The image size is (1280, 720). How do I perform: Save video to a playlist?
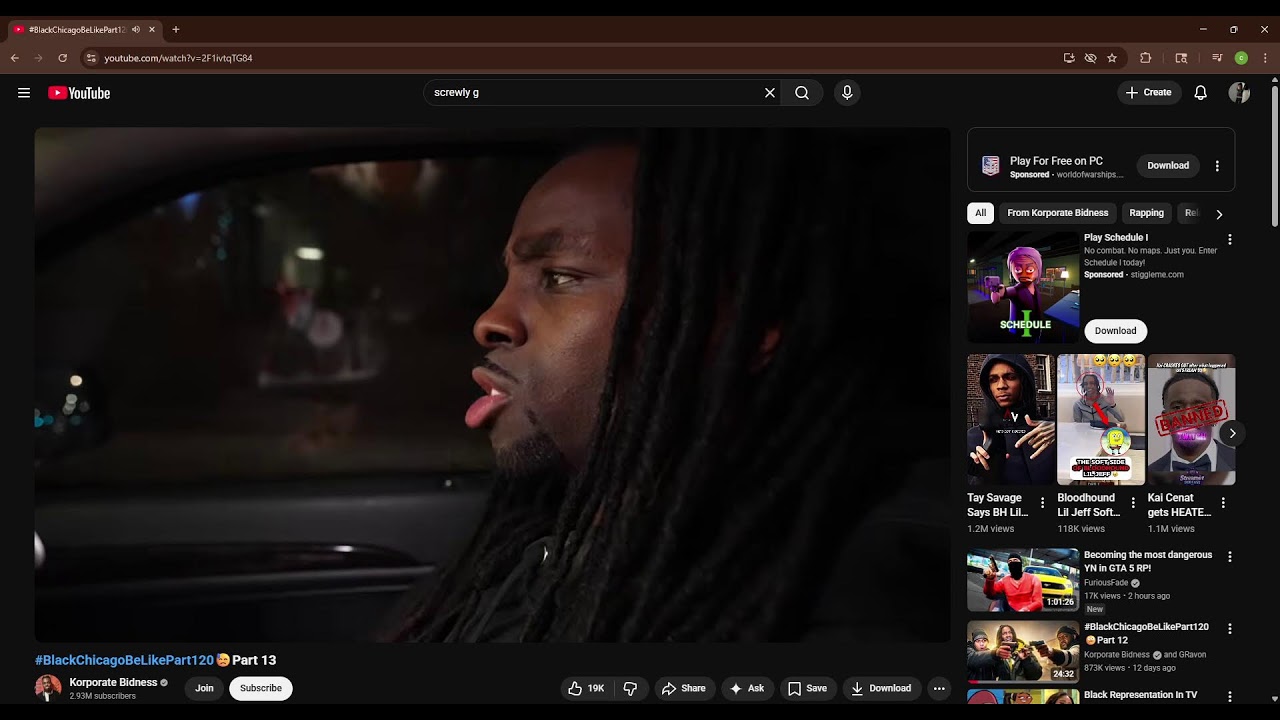[x=808, y=688]
